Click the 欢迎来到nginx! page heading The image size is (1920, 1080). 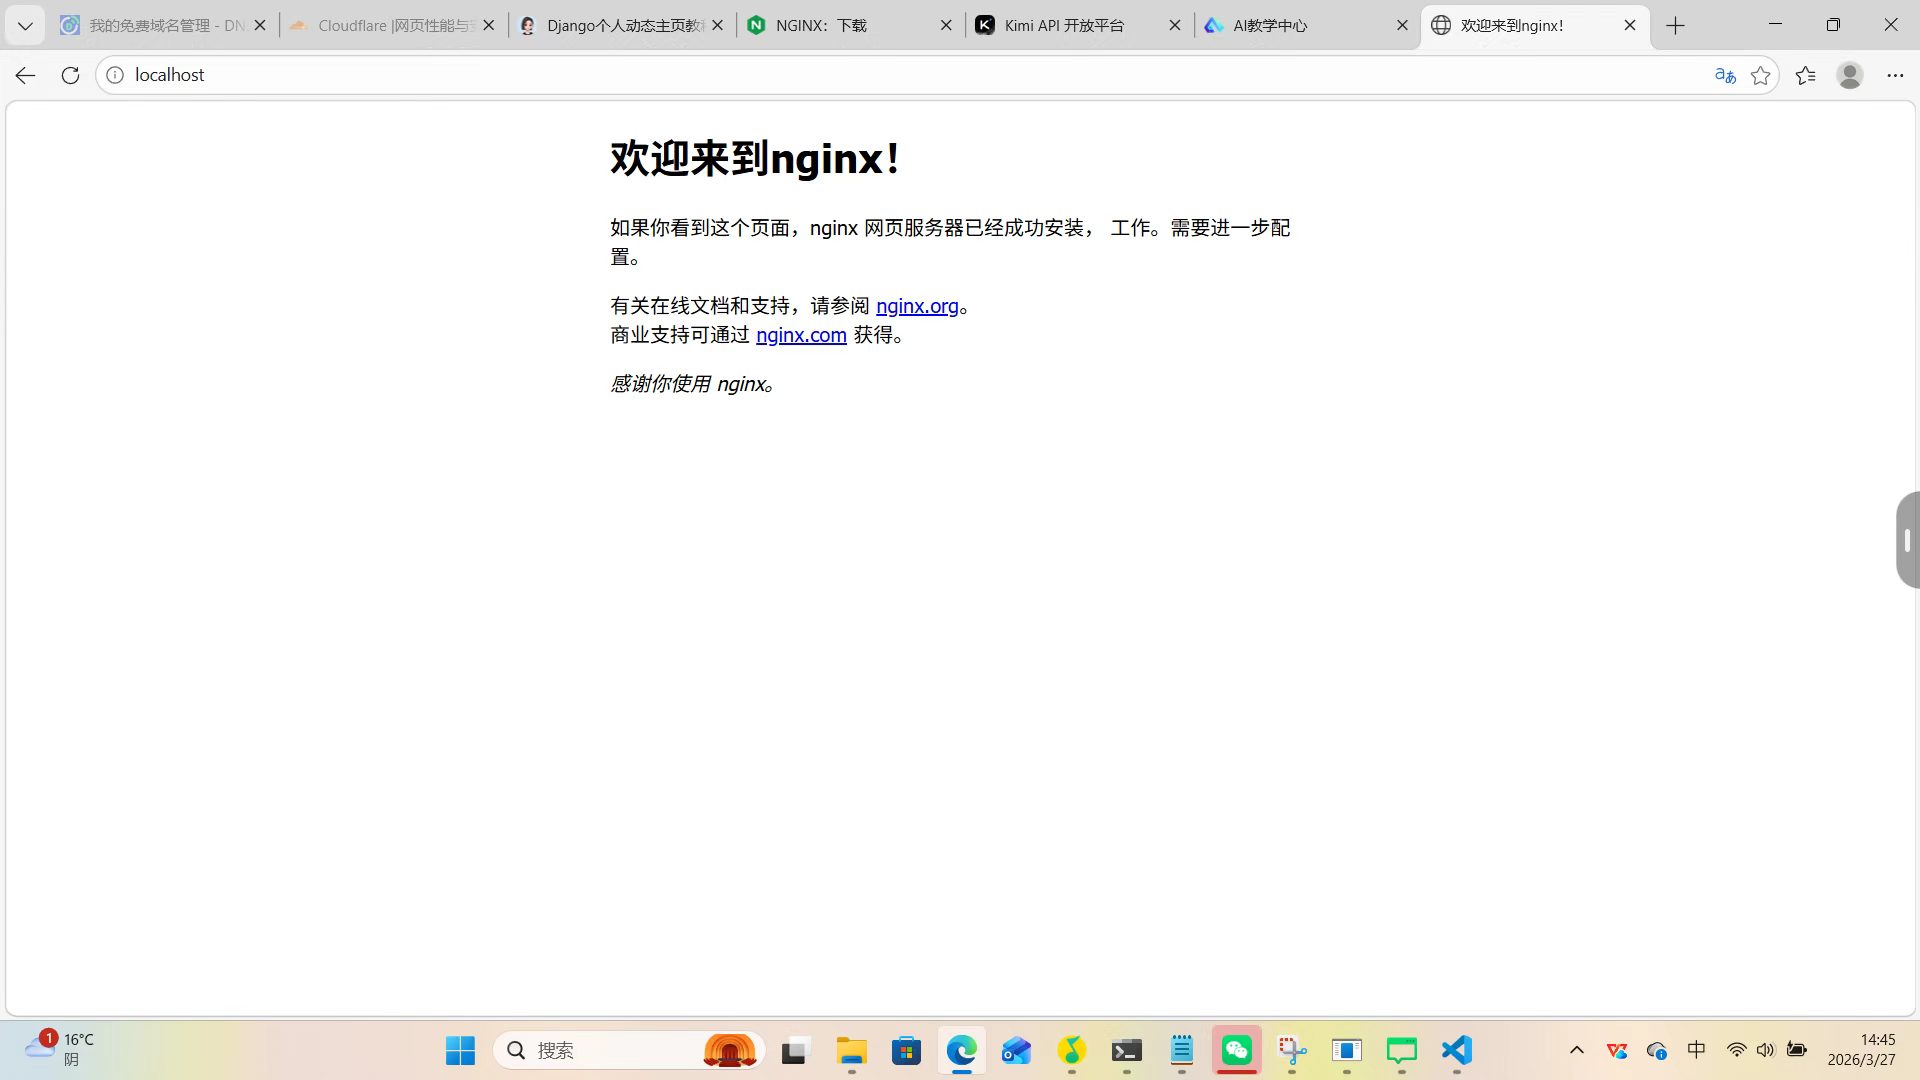[x=755, y=158]
